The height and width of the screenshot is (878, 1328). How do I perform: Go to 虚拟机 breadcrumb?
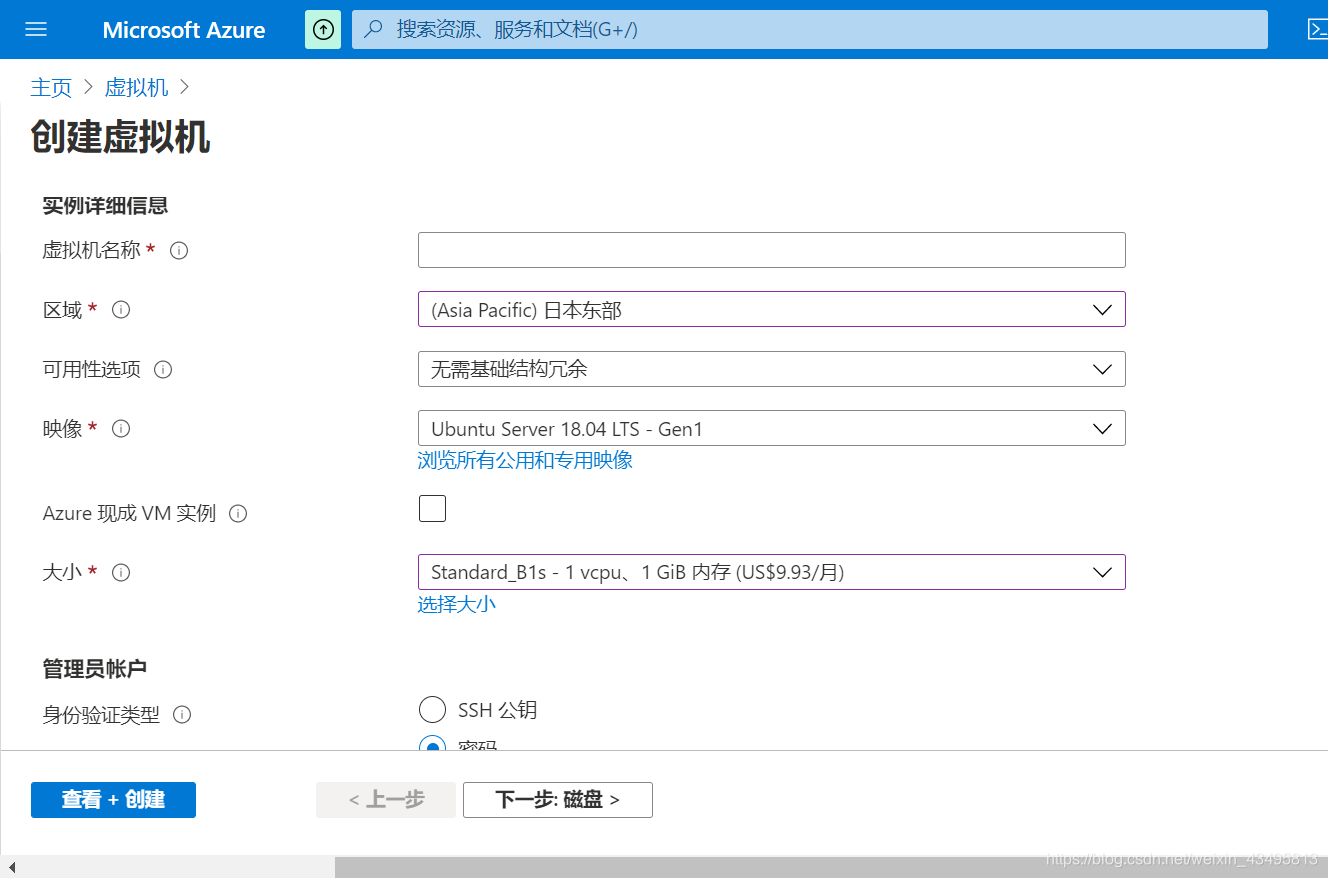click(136, 88)
